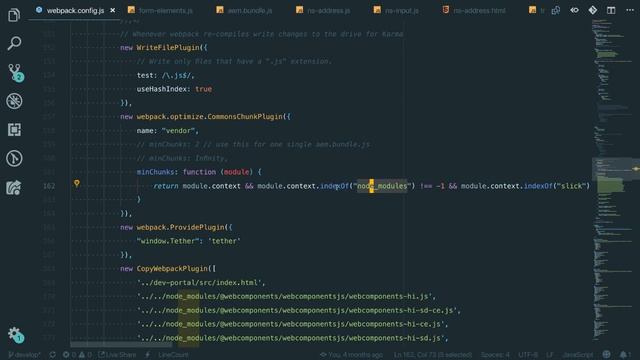Change indentation via Spaces: 4 status

495,355
